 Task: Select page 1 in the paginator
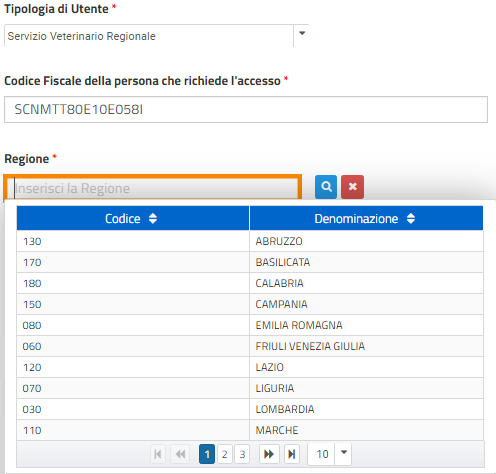click(x=207, y=454)
